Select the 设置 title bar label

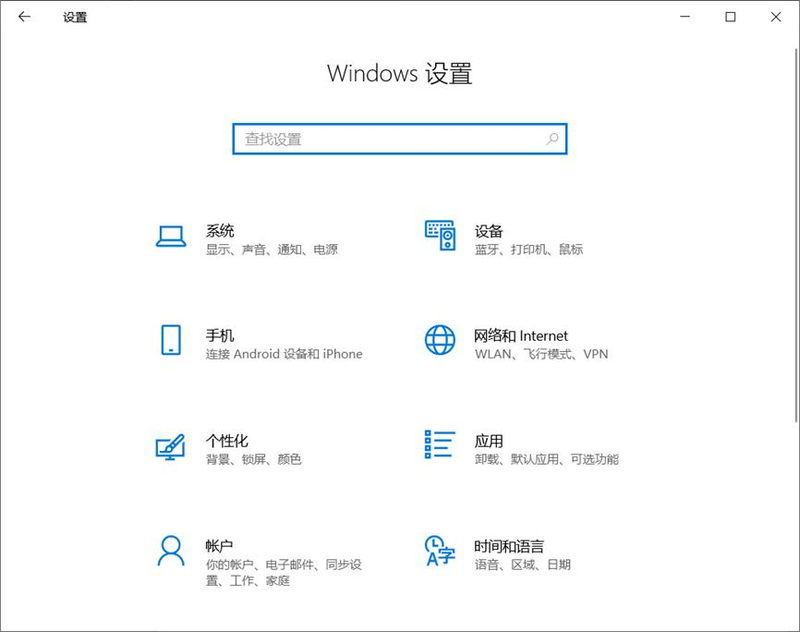pyautogui.click(x=74, y=17)
